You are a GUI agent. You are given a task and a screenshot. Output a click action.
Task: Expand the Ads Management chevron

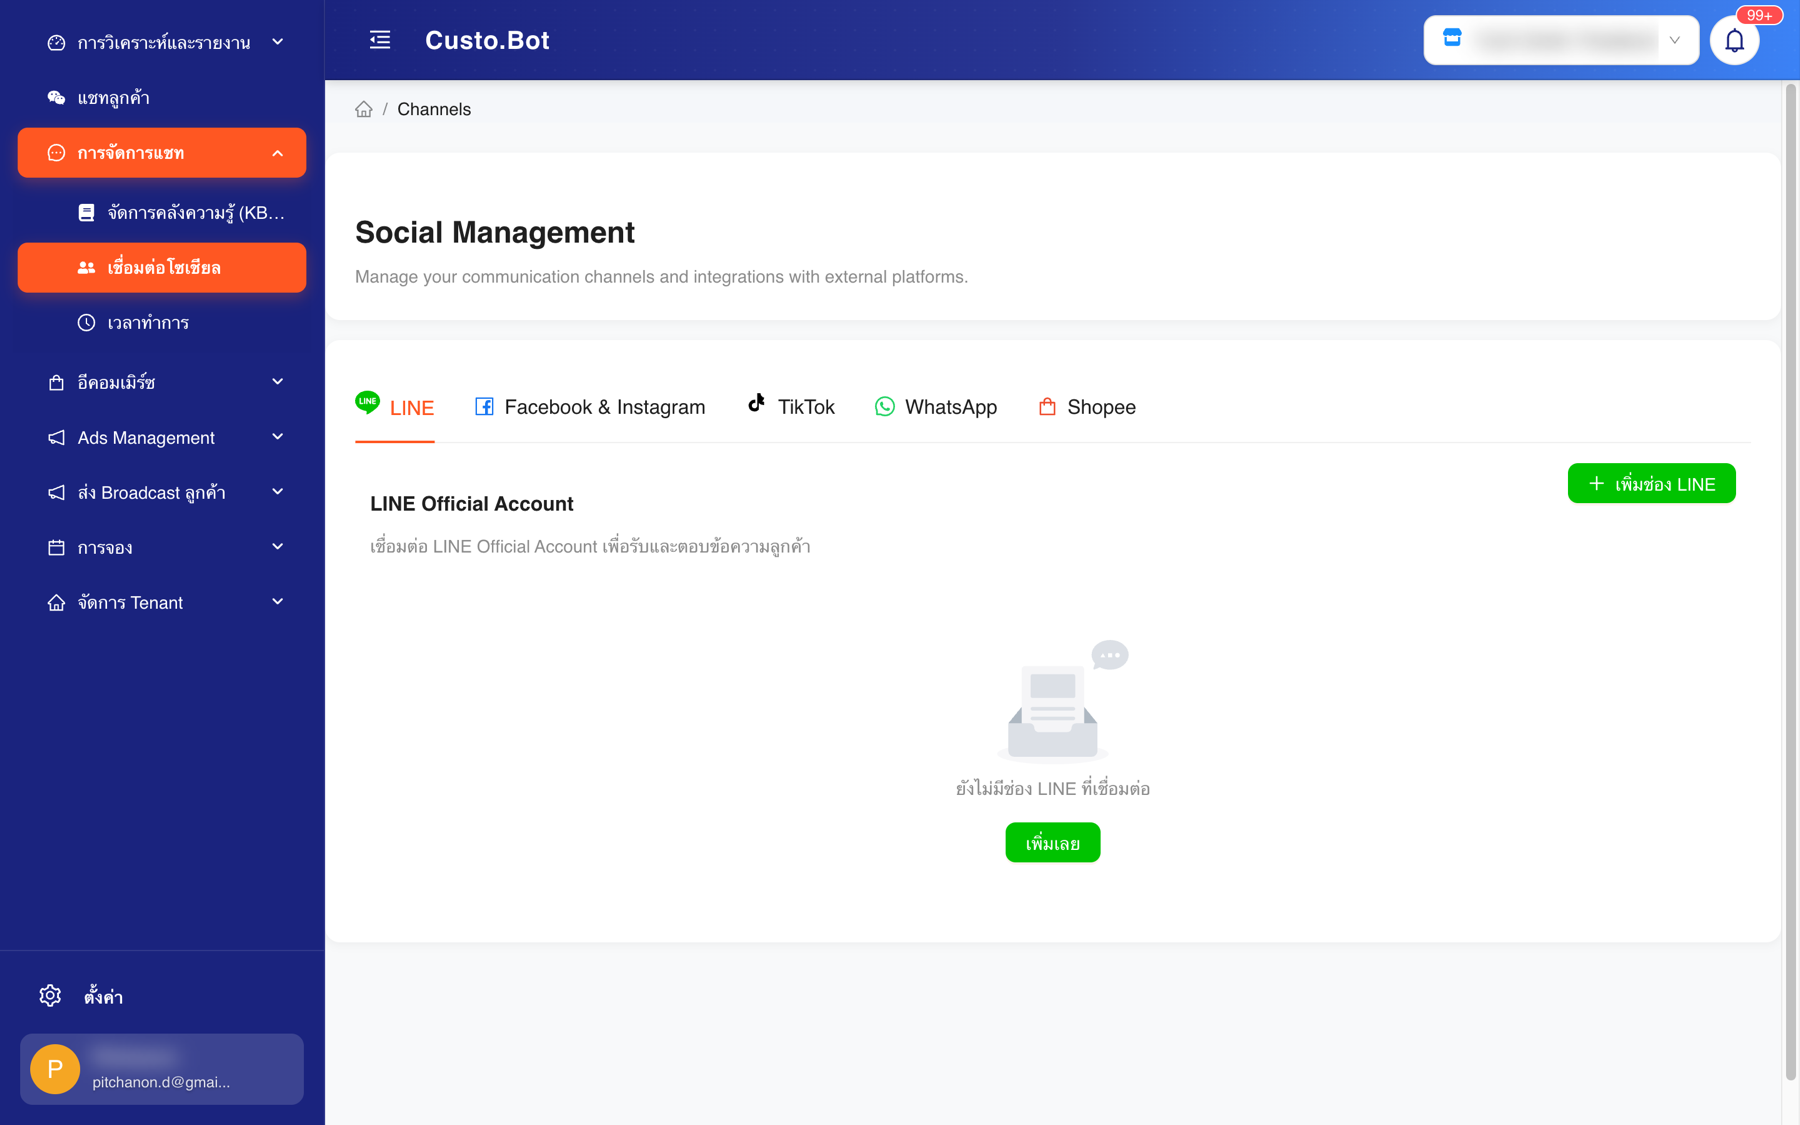click(278, 438)
